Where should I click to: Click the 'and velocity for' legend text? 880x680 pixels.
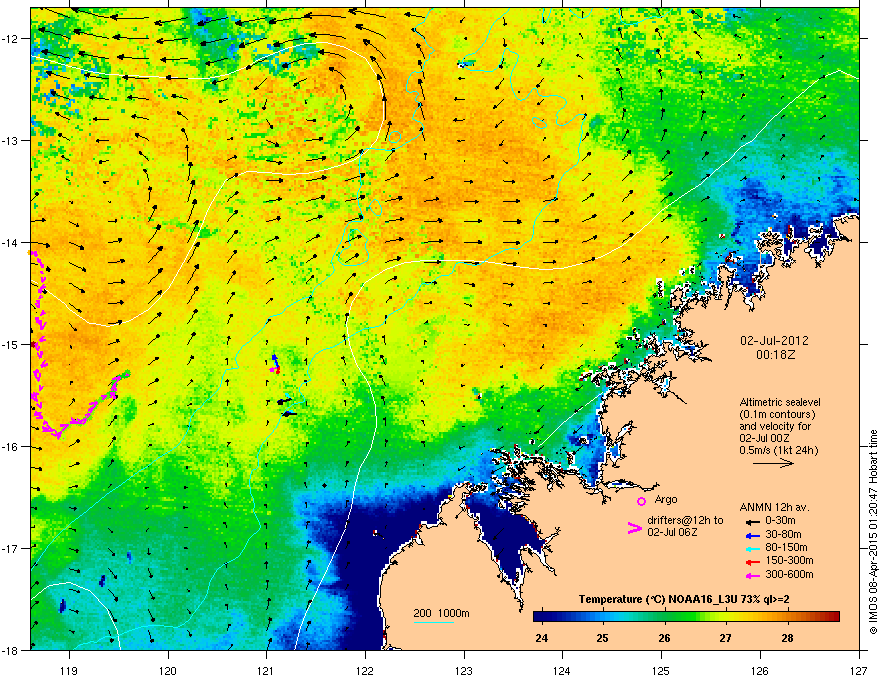[775, 426]
